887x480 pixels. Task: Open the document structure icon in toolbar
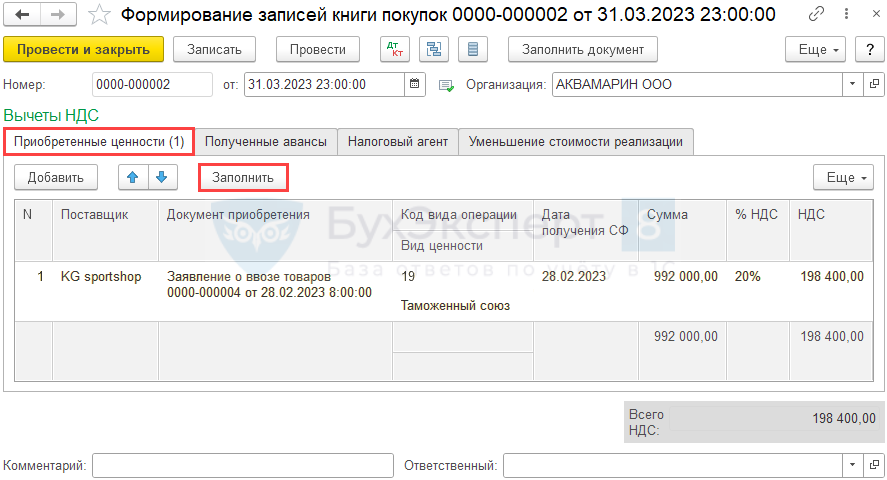click(x=434, y=49)
